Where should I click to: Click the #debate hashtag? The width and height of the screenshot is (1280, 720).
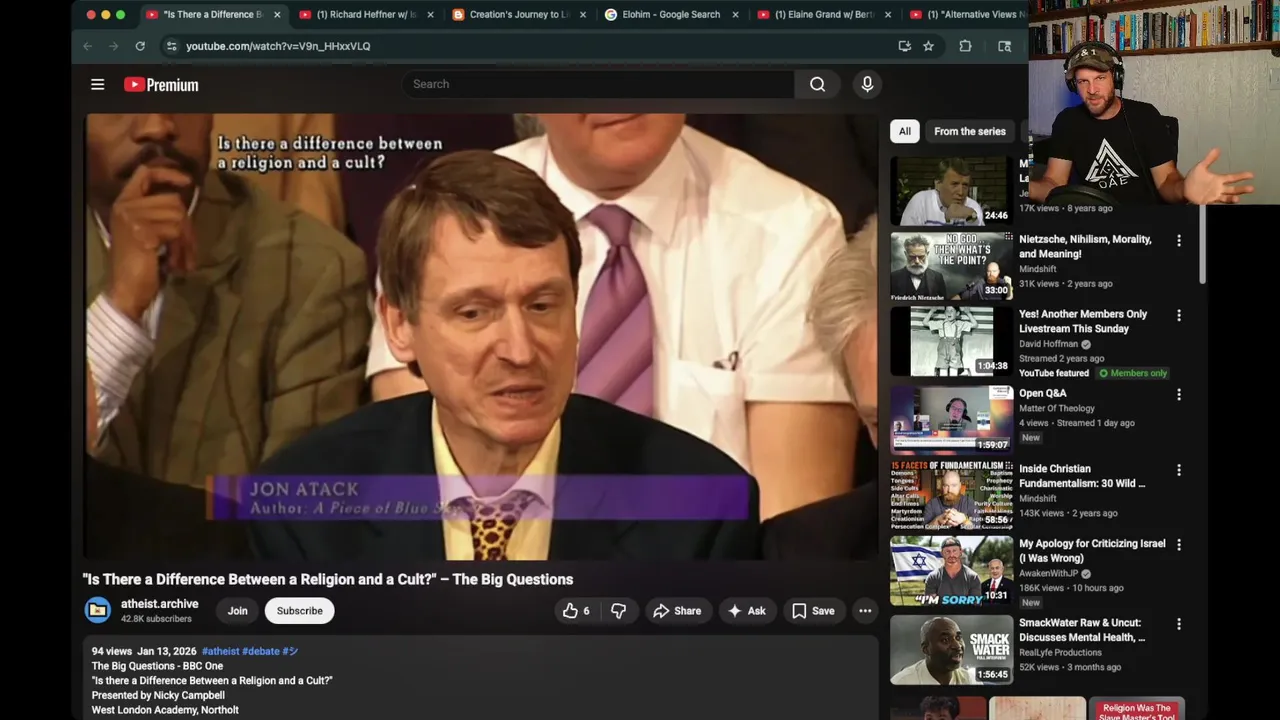click(x=261, y=651)
